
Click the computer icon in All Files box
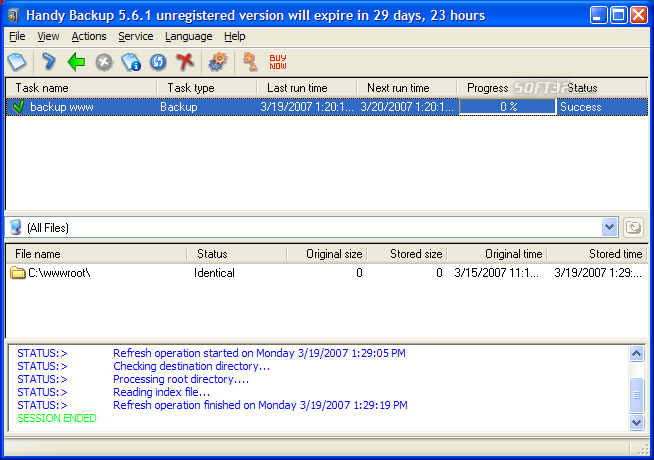[16, 227]
